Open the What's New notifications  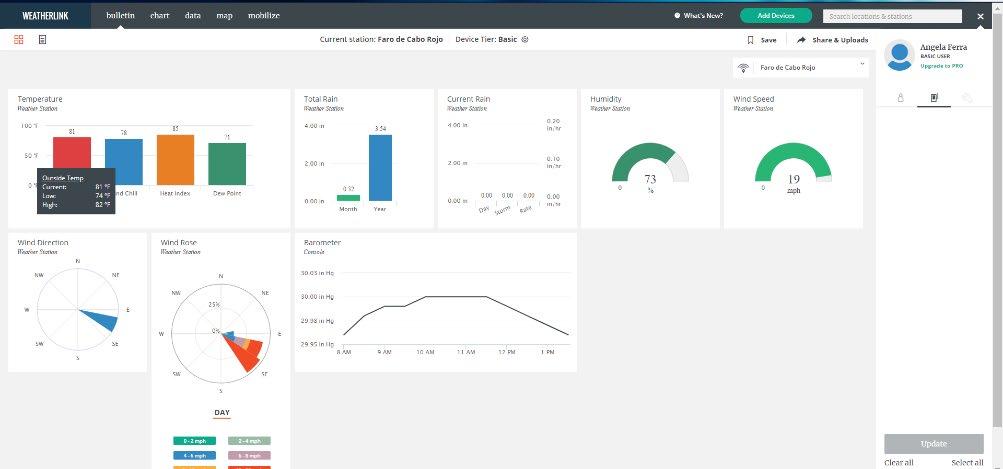tap(699, 16)
